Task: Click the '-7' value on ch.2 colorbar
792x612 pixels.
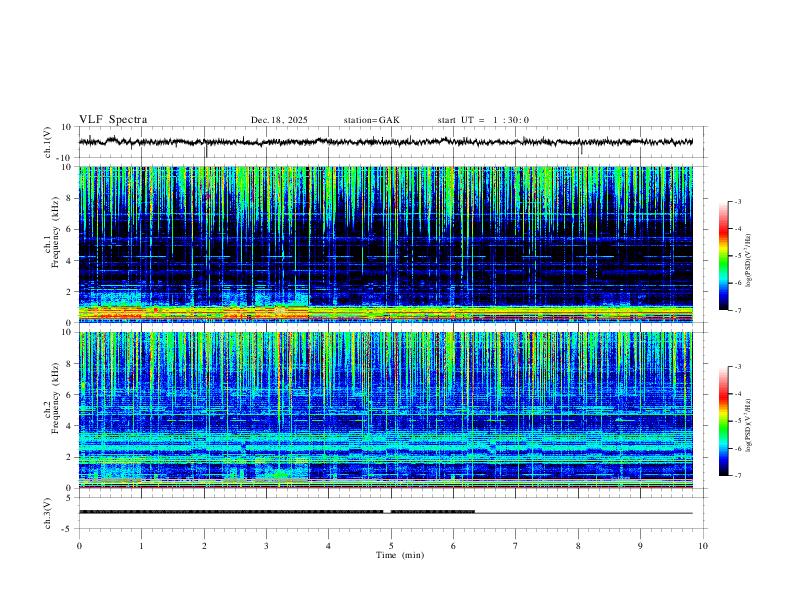Action: click(737, 476)
